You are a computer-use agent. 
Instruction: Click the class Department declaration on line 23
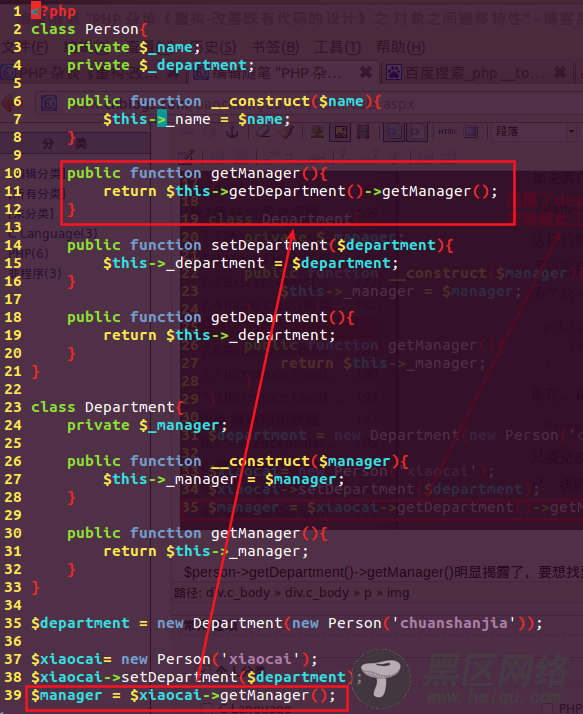pyautogui.click(x=107, y=407)
